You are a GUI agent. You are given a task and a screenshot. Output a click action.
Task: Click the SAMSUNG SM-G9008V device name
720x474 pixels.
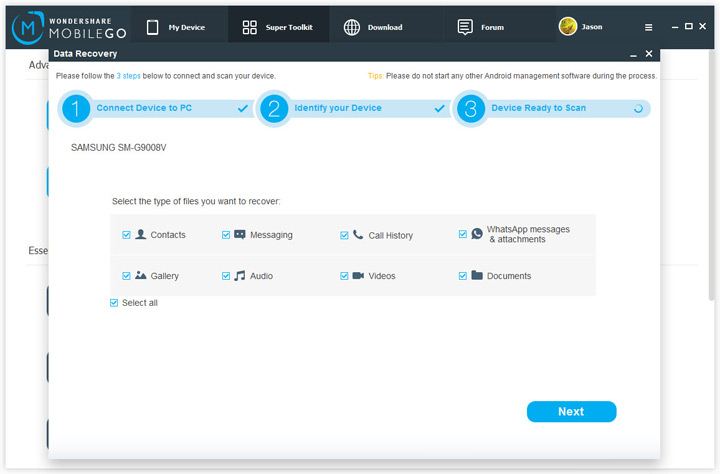(118, 147)
